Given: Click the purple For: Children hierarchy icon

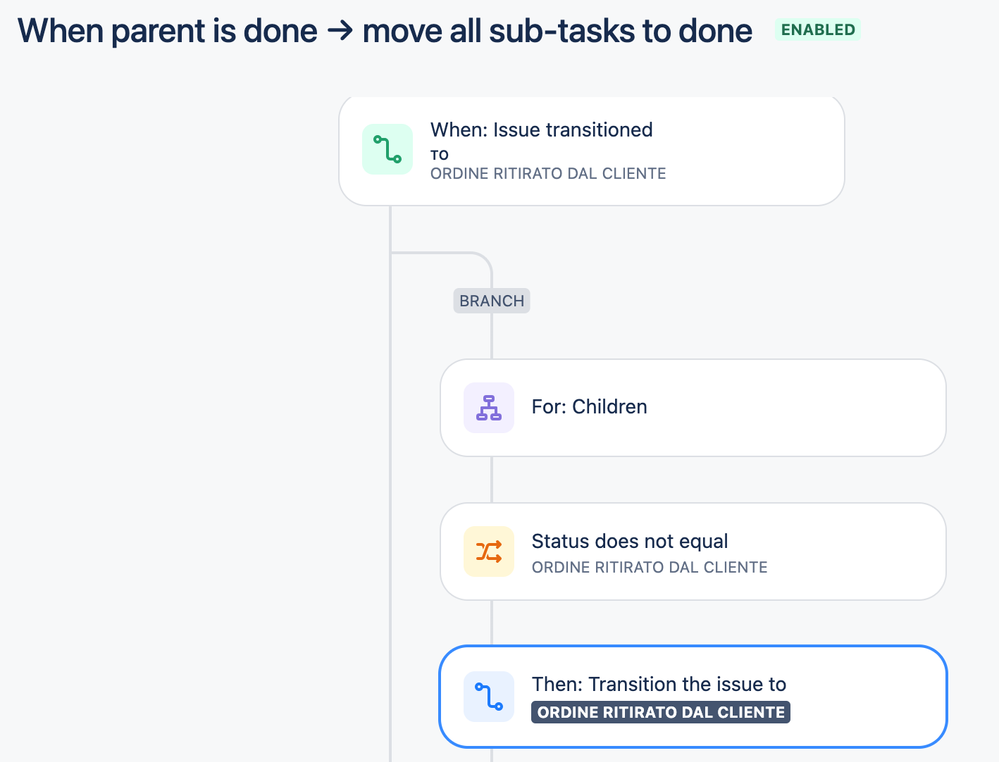Looking at the screenshot, I should point(489,408).
